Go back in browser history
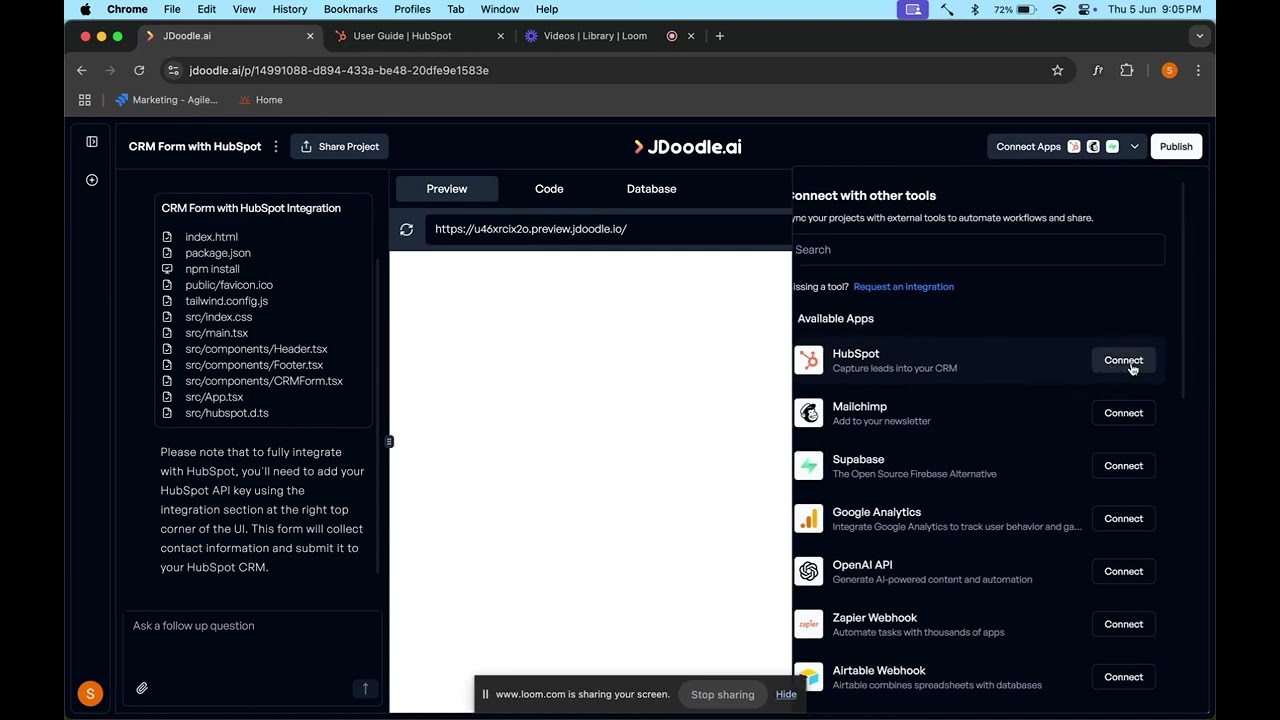The height and width of the screenshot is (720, 1280). coord(82,70)
